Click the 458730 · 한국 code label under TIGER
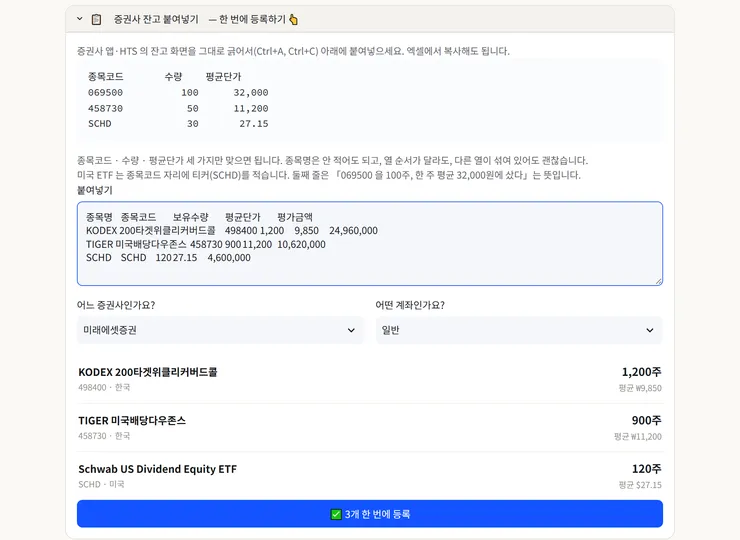The width and height of the screenshot is (740, 540). (x=104, y=436)
